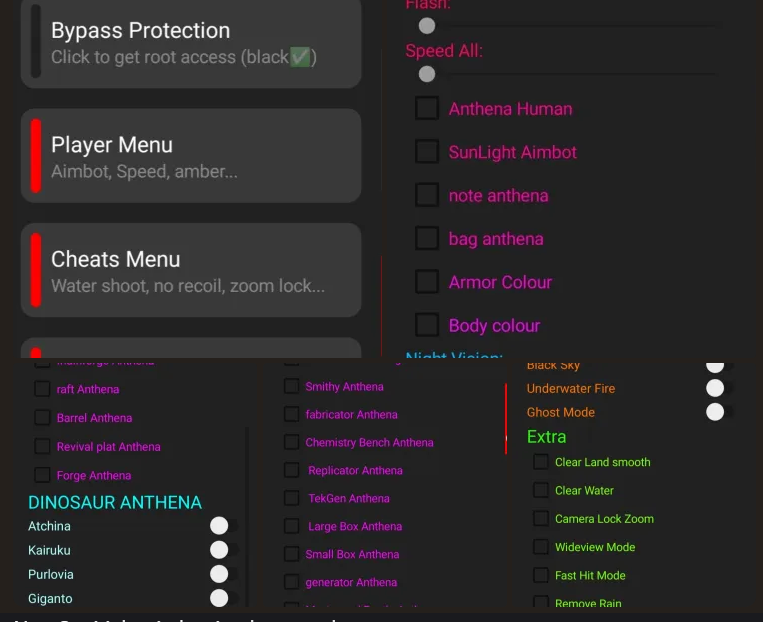Image resolution: width=763 pixels, height=622 pixels.
Task: Click the Flash slider handle
Action: click(x=427, y=26)
